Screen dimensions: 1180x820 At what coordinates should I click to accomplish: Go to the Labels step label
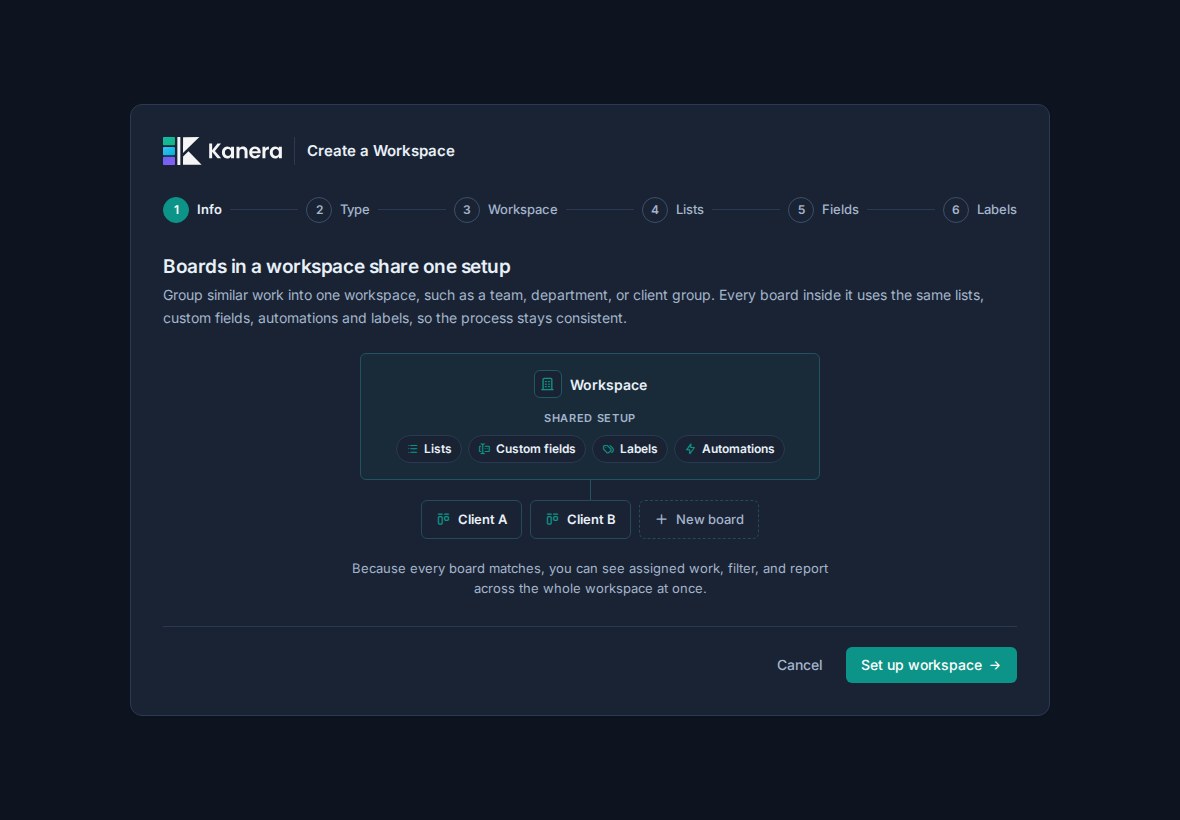(x=996, y=210)
